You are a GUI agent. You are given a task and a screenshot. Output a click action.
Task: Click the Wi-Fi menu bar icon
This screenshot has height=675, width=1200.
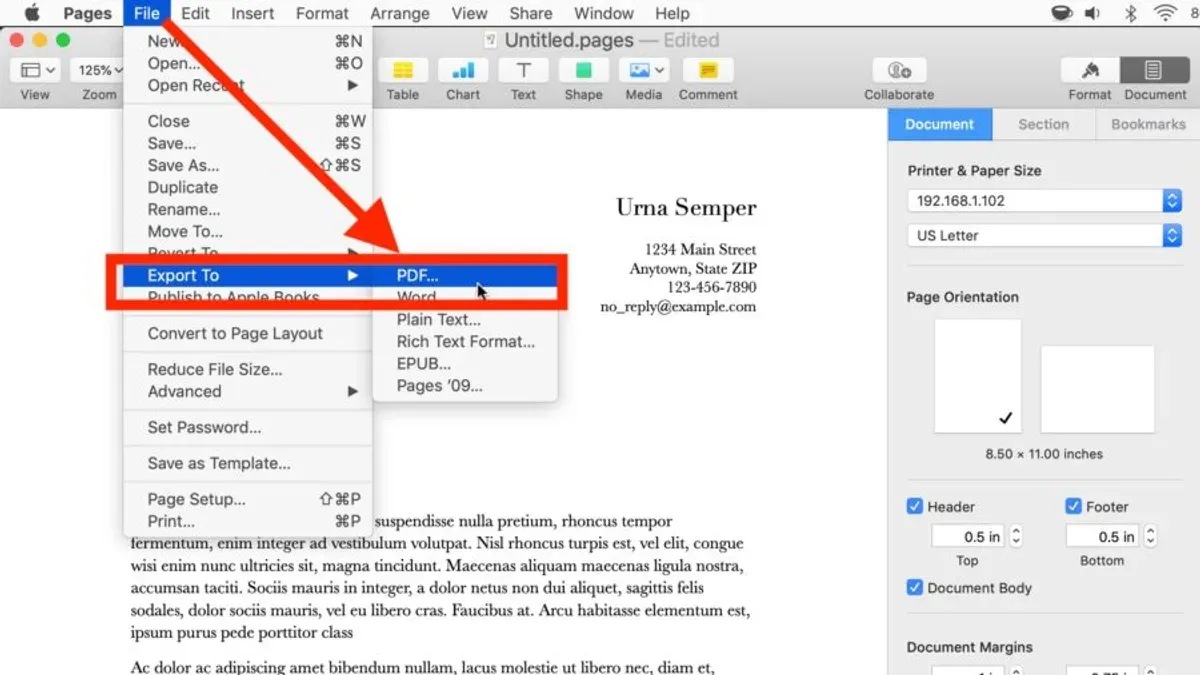1165,13
